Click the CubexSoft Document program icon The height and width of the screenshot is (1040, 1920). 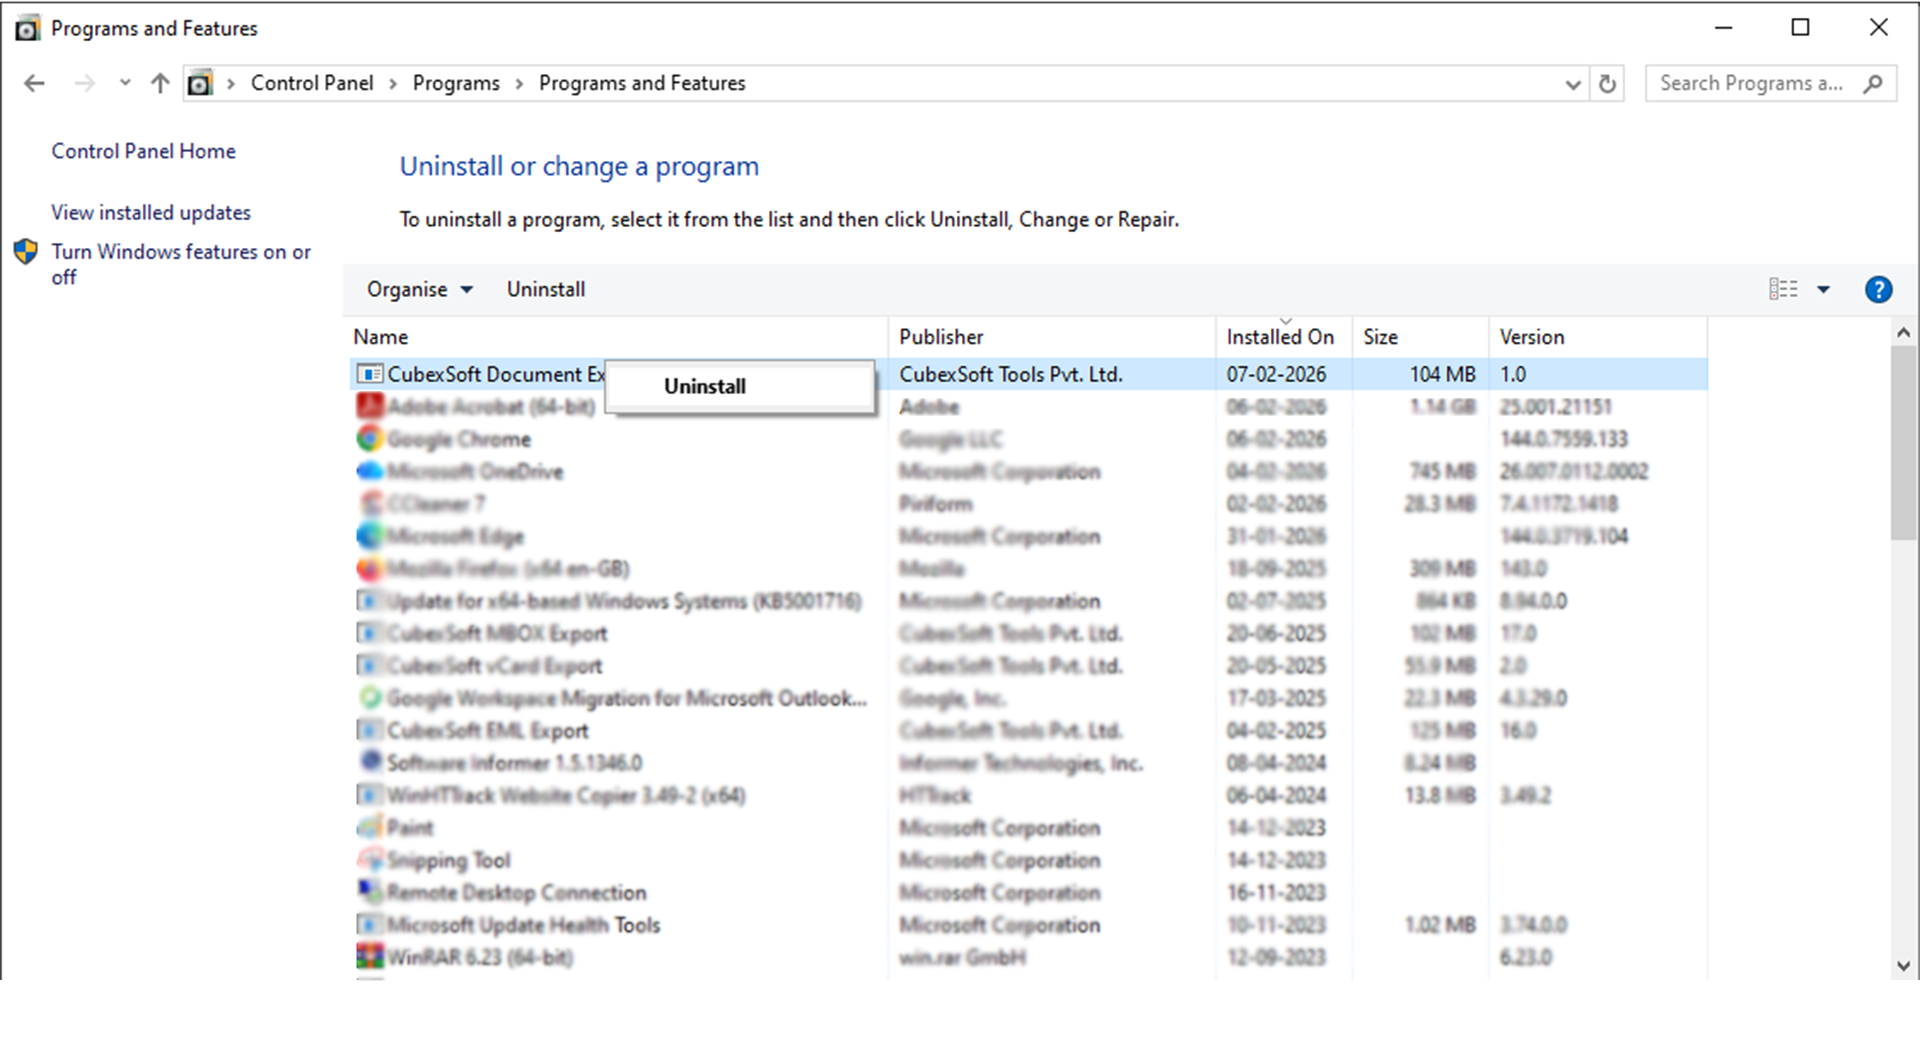[x=370, y=374]
